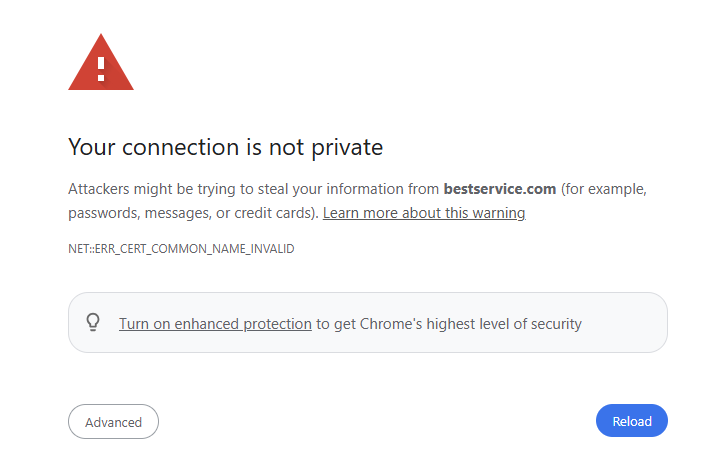This screenshot has height=468, width=715.
Task: Click the words 'might be trying' in the paragraph
Action: click(x=184, y=189)
